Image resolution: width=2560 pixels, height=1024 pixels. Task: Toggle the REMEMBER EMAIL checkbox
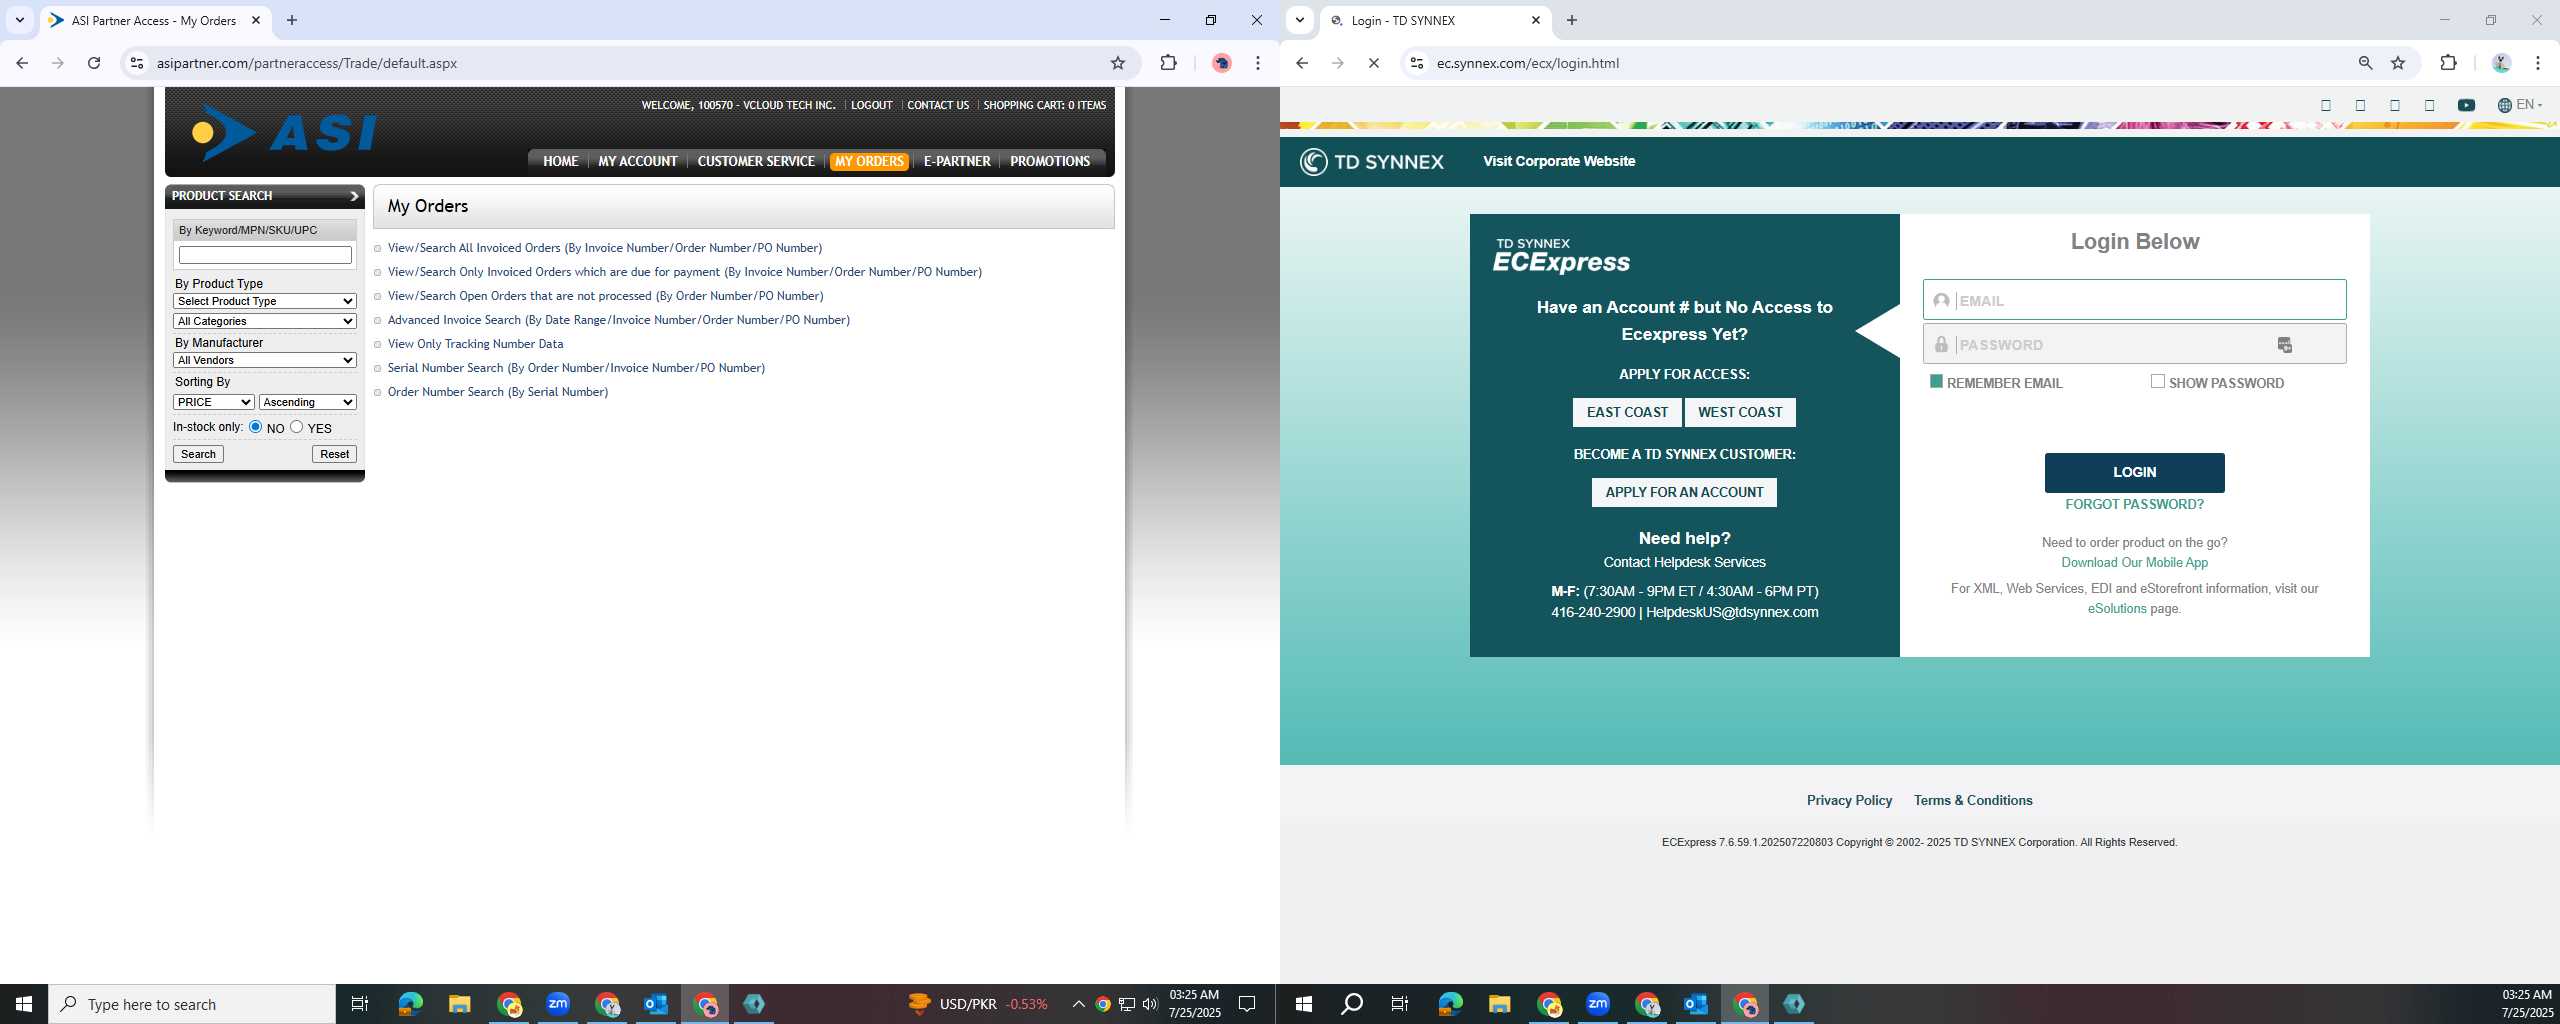click(x=1936, y=381)
